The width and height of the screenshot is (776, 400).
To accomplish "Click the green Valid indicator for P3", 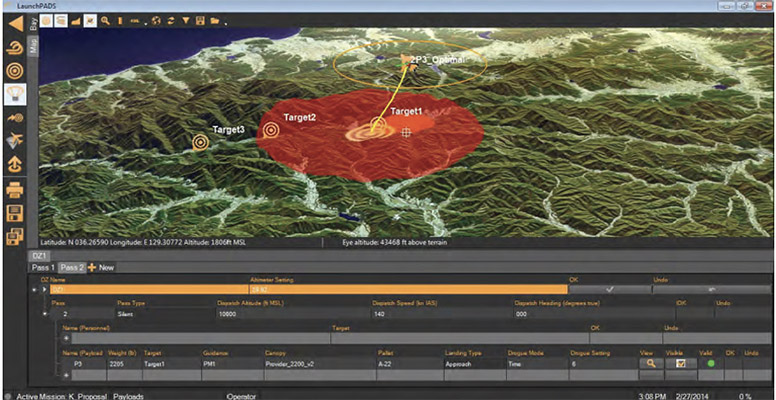I will pos(709,364).
